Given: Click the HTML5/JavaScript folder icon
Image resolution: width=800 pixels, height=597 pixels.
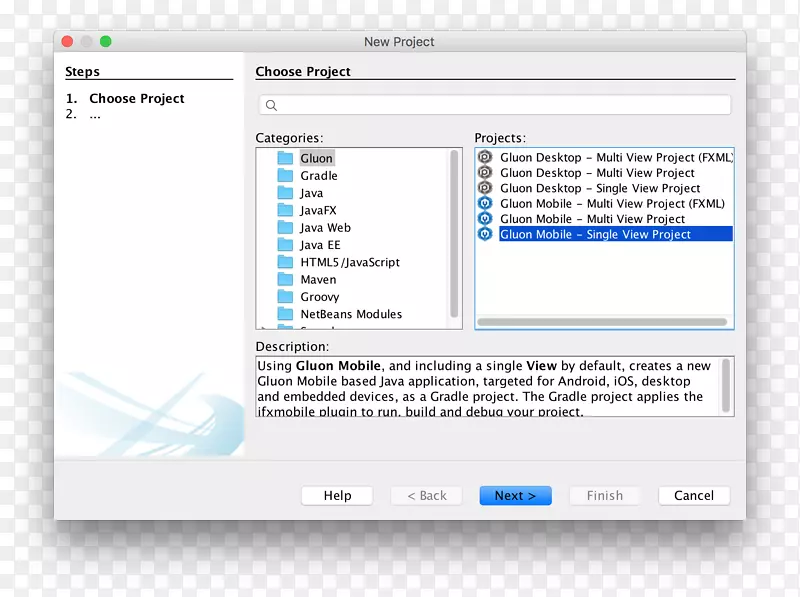Looking at the screenshot, I should pyautogui.click(x=286, y=262).
